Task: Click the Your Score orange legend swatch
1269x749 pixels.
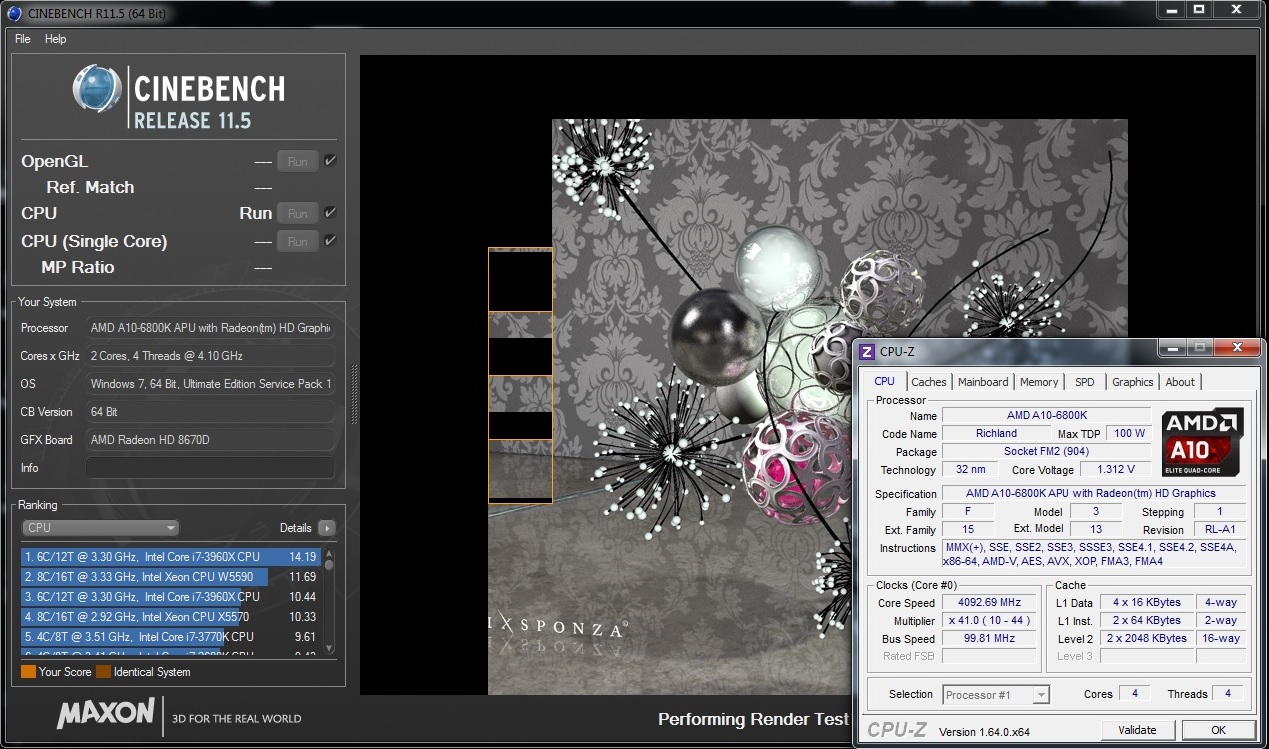Action: tap(28, 672)
